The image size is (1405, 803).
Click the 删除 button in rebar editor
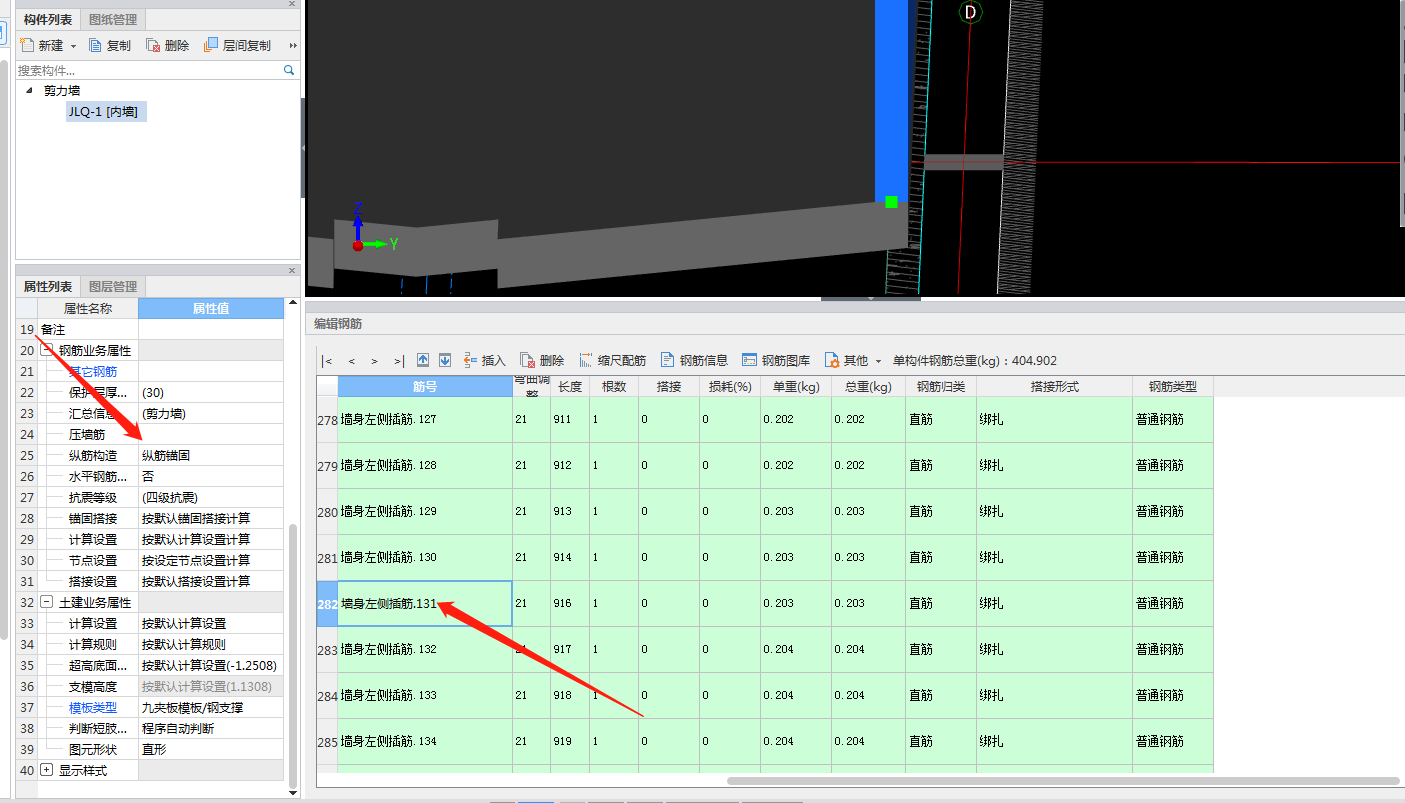542,360
